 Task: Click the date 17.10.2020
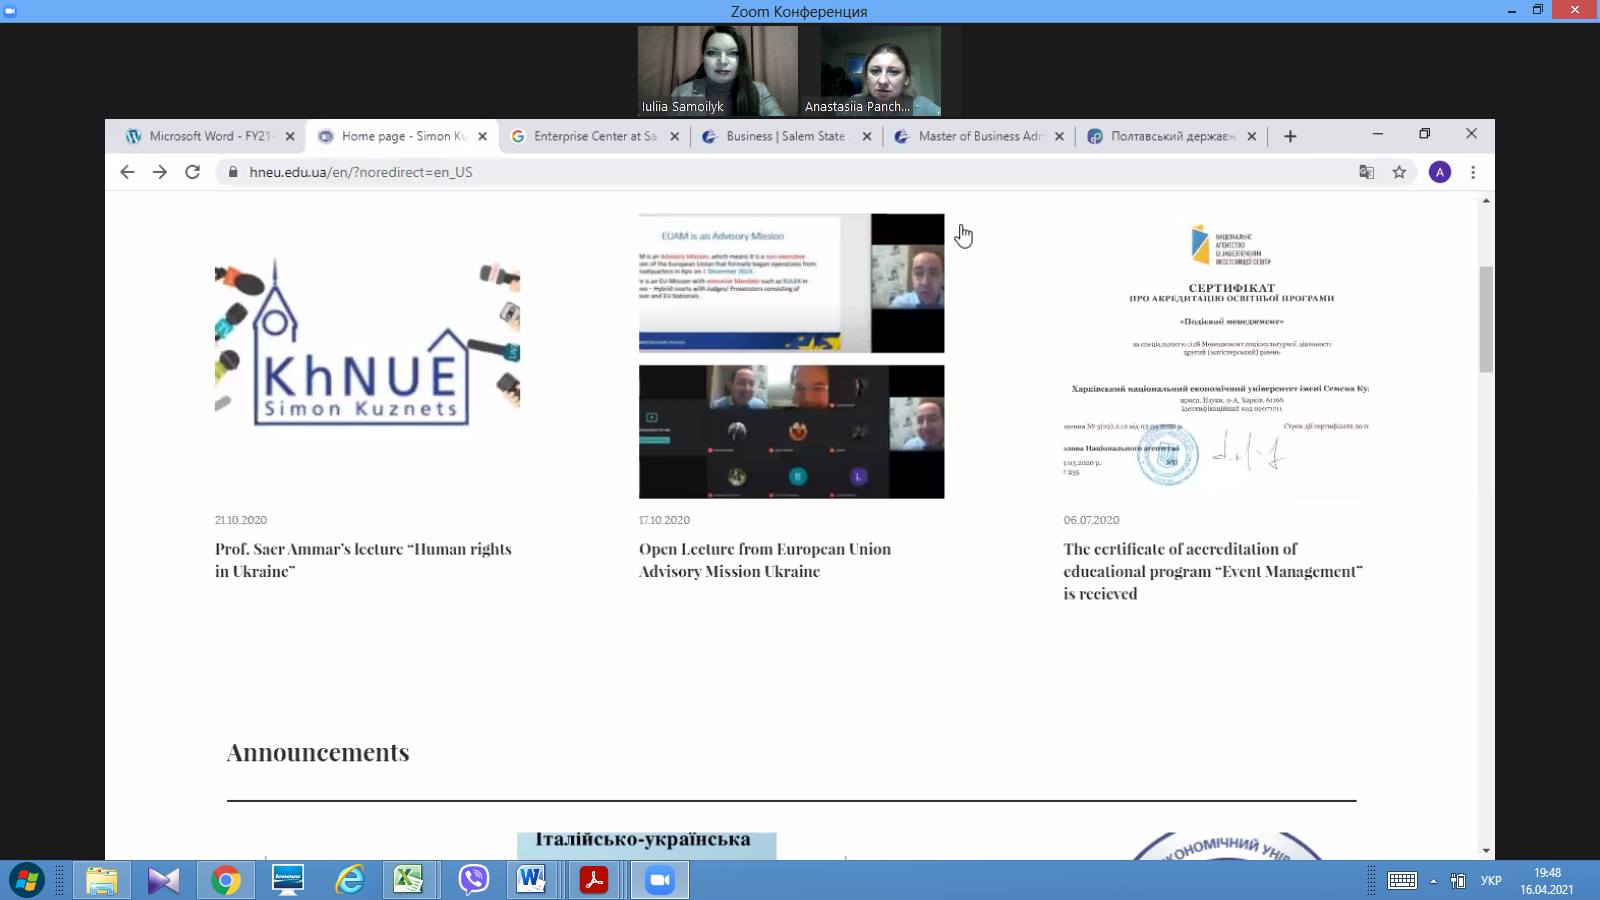pyautogui.click(x=664, y=520)
